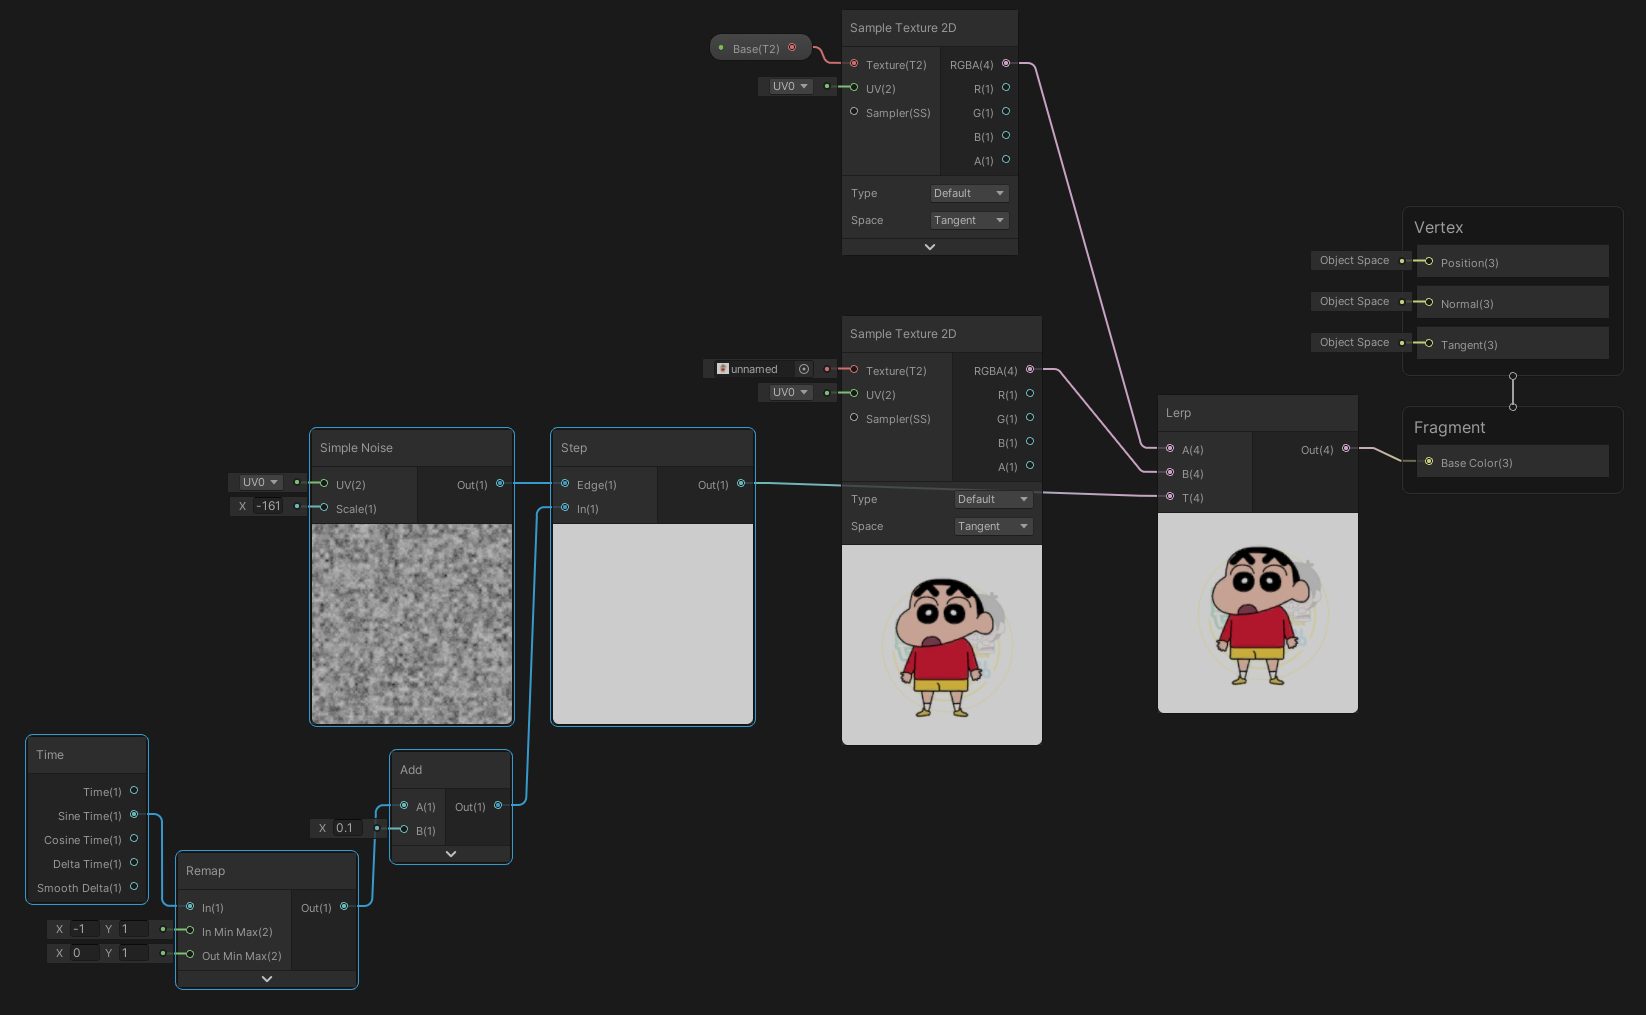Click Object Space label beside Position(3)
Image resolution: width=1646 pixels, height=1015 pixels.
[x=1354, y=260]
